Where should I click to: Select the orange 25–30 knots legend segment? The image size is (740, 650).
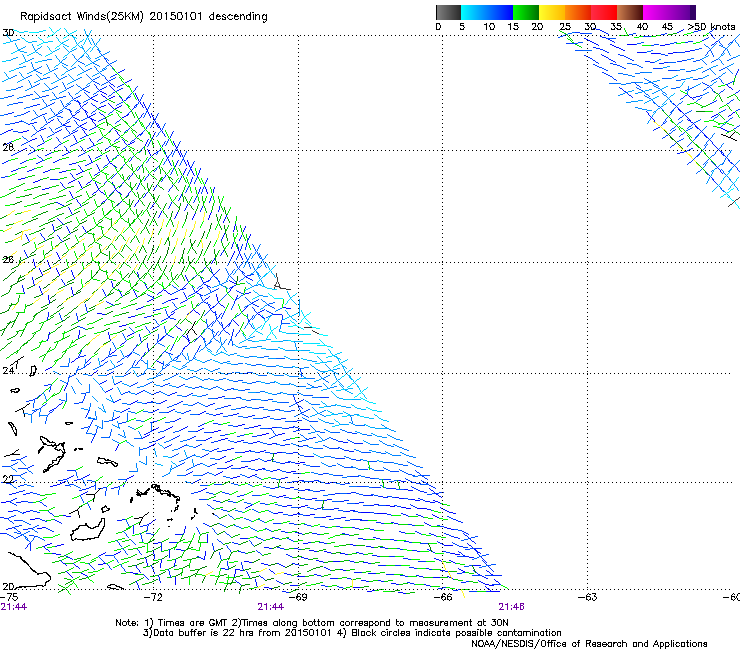(578, 12)
